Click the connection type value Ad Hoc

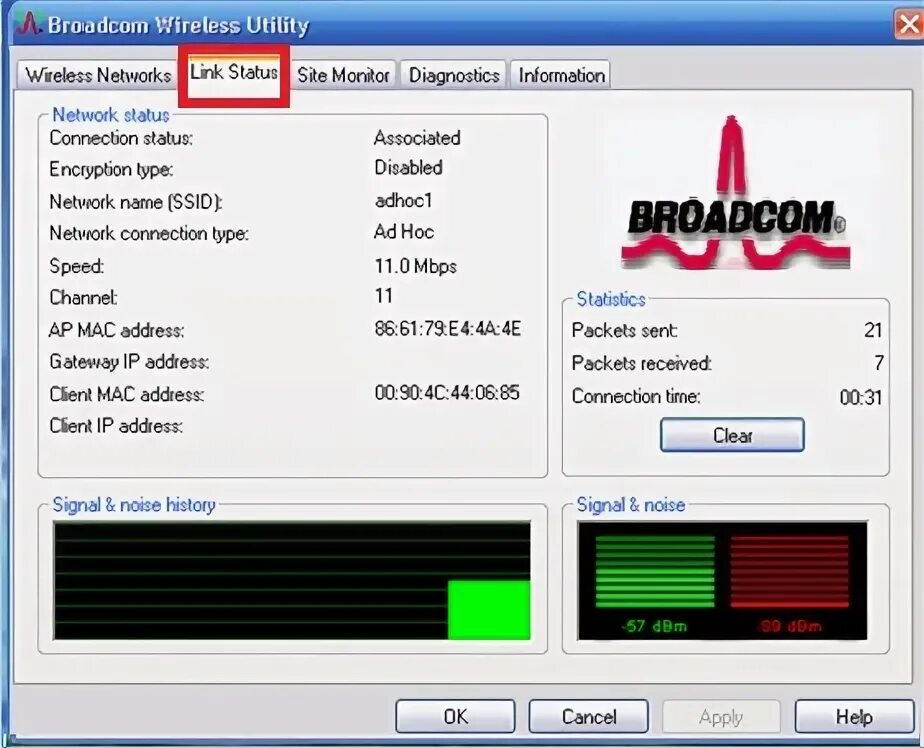click(404, 232)
